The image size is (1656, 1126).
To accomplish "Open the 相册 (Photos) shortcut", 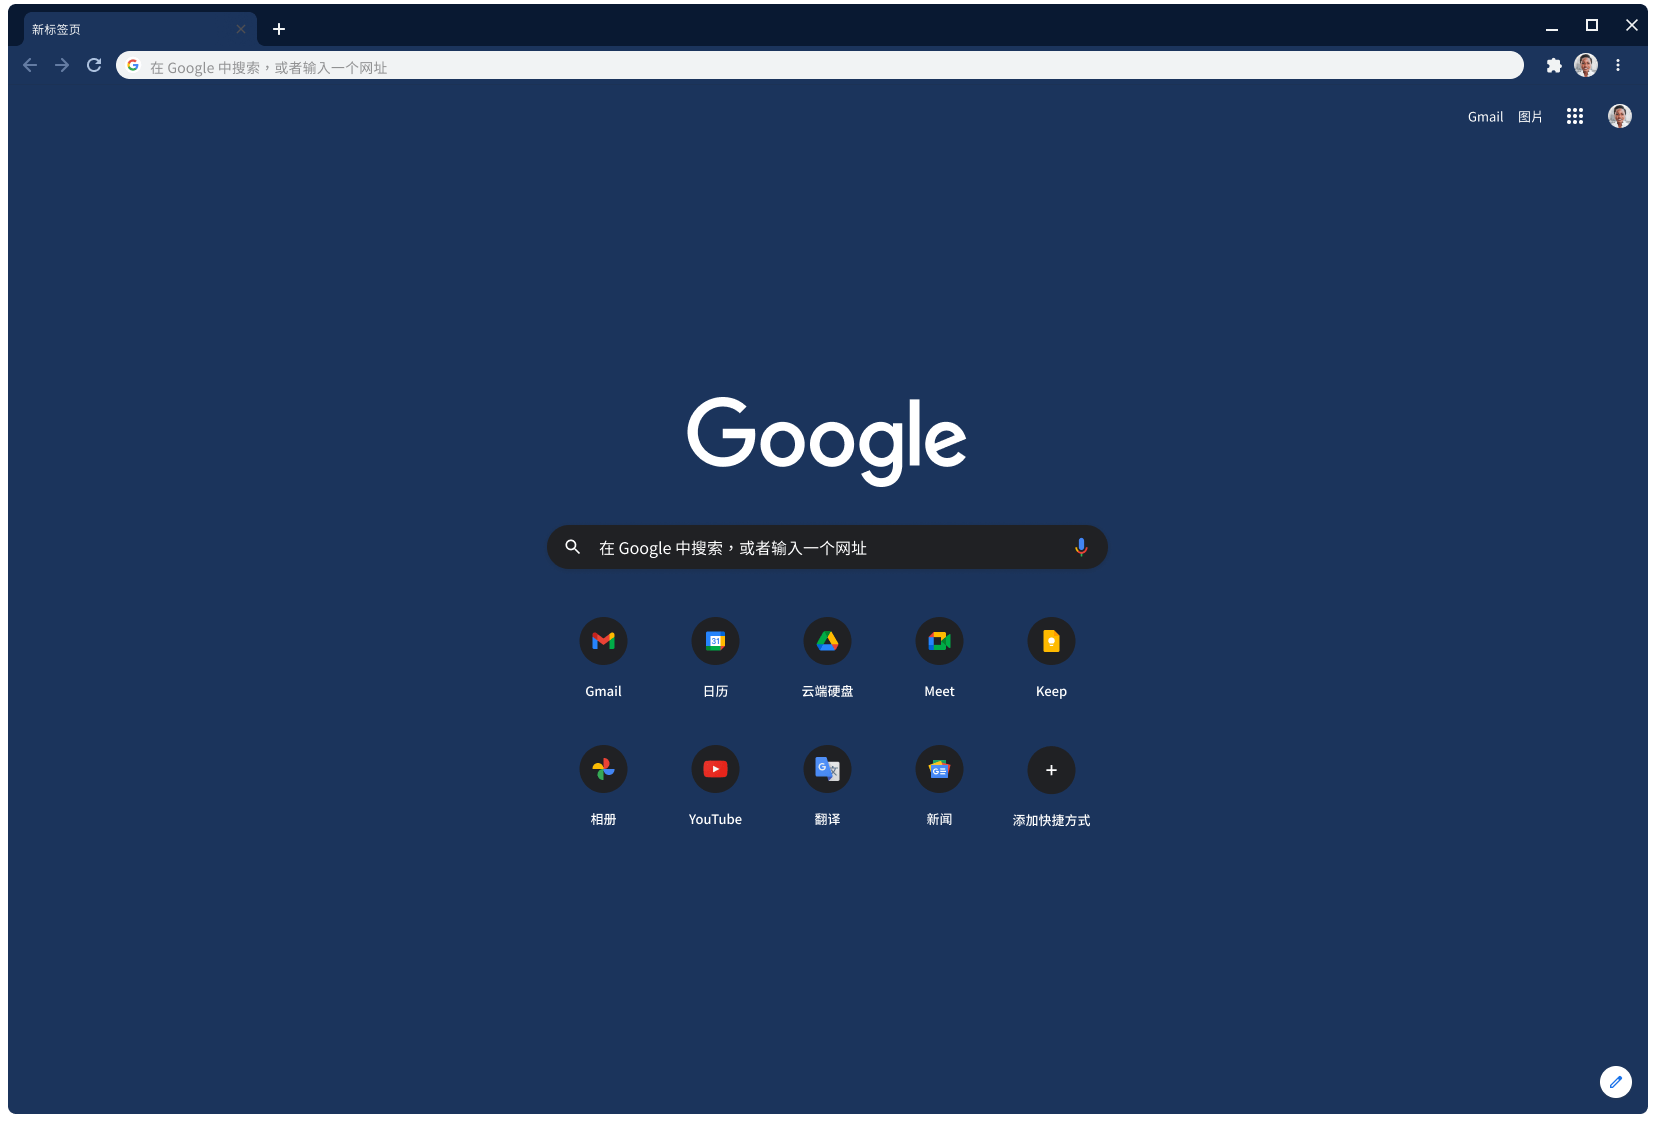I will 603,769.
